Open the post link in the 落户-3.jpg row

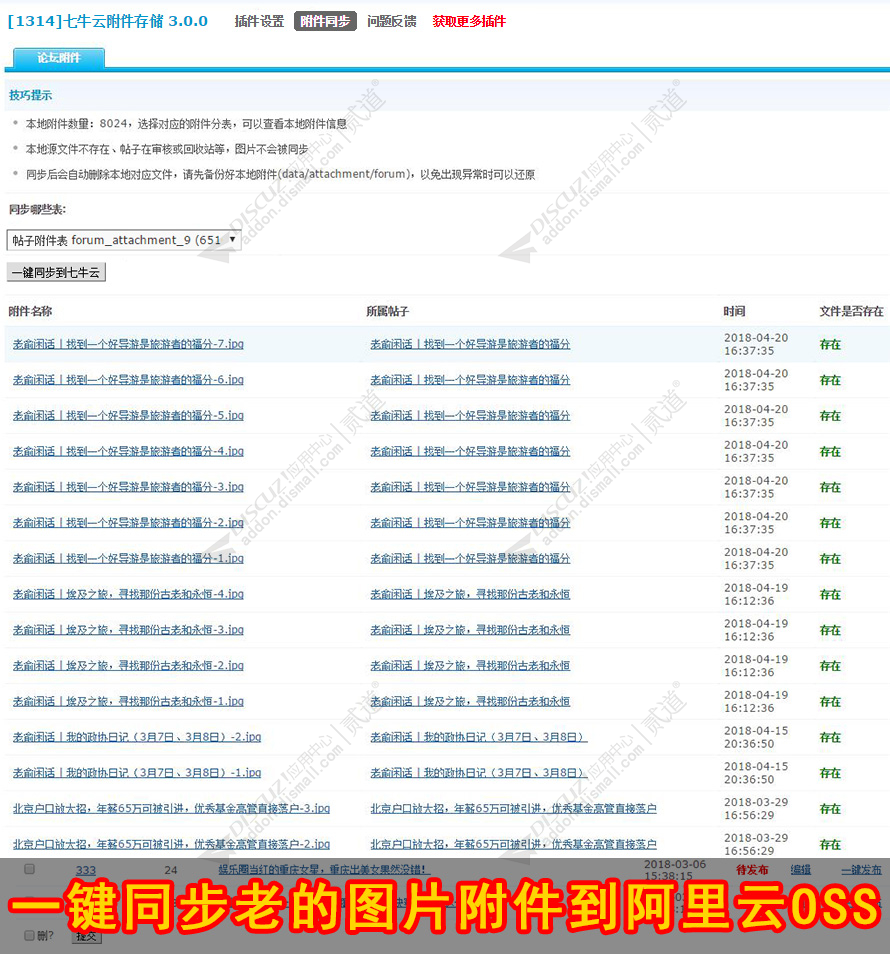coord(513,809)
